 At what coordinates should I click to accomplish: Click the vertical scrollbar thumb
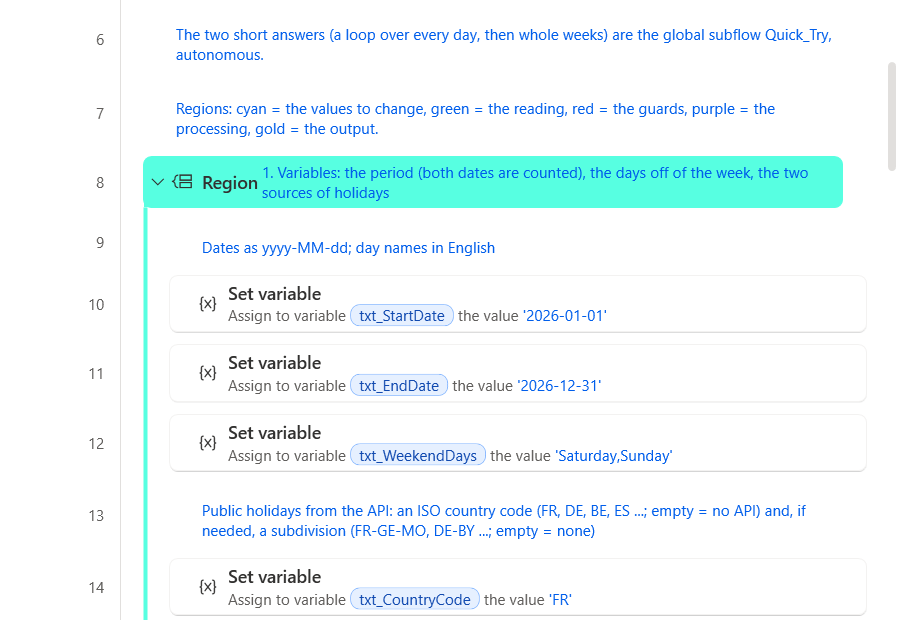[892, 117]
